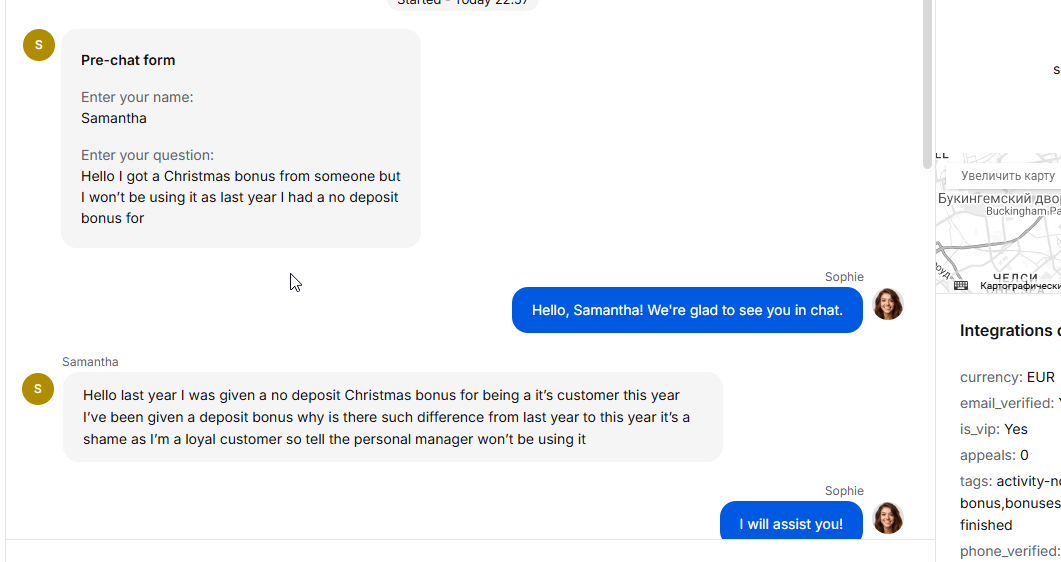Click Sophie's photo next to greeting message
Viewport: 1061px width, 562px height.
pos(888,304)
